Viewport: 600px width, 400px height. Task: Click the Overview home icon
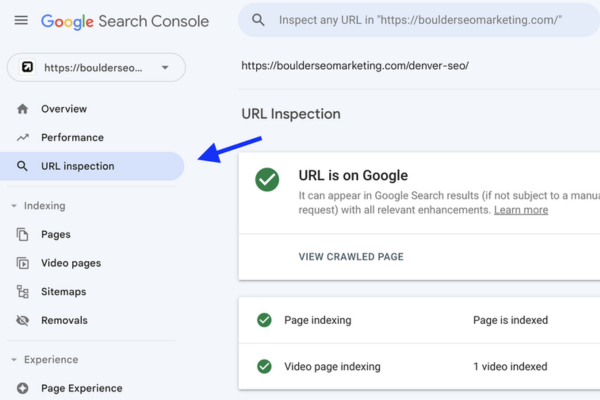pos(23,109)
